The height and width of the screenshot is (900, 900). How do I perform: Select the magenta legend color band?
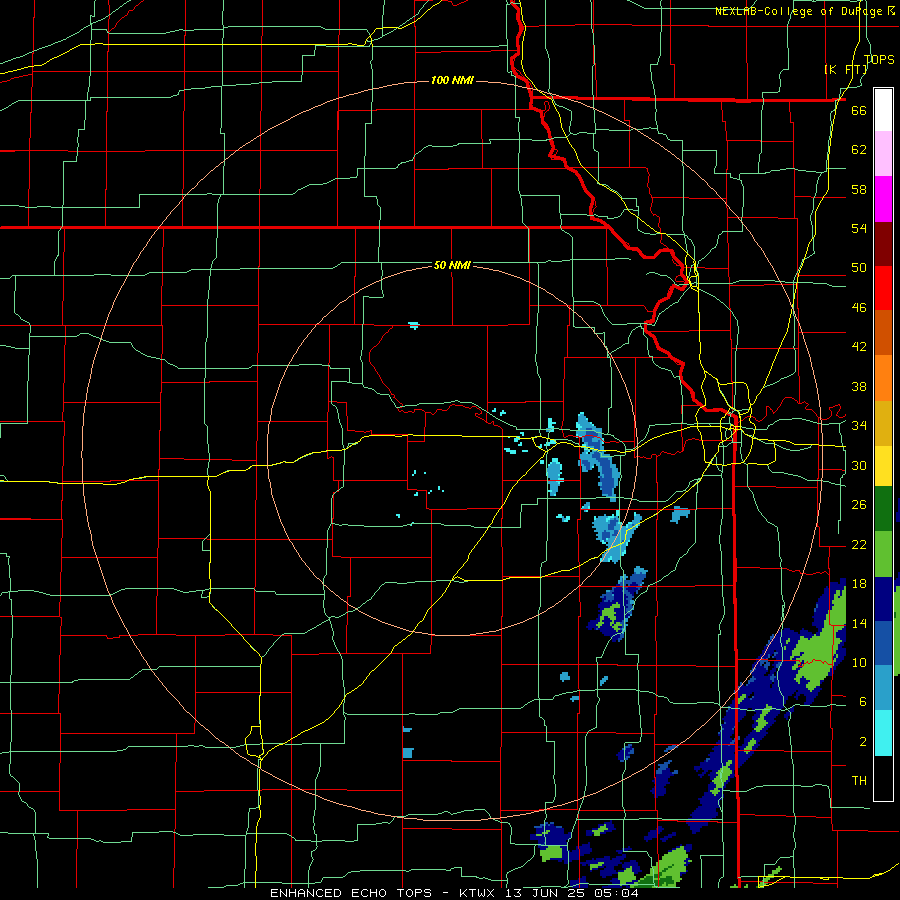pyautogui.click(x=883, y=199)
